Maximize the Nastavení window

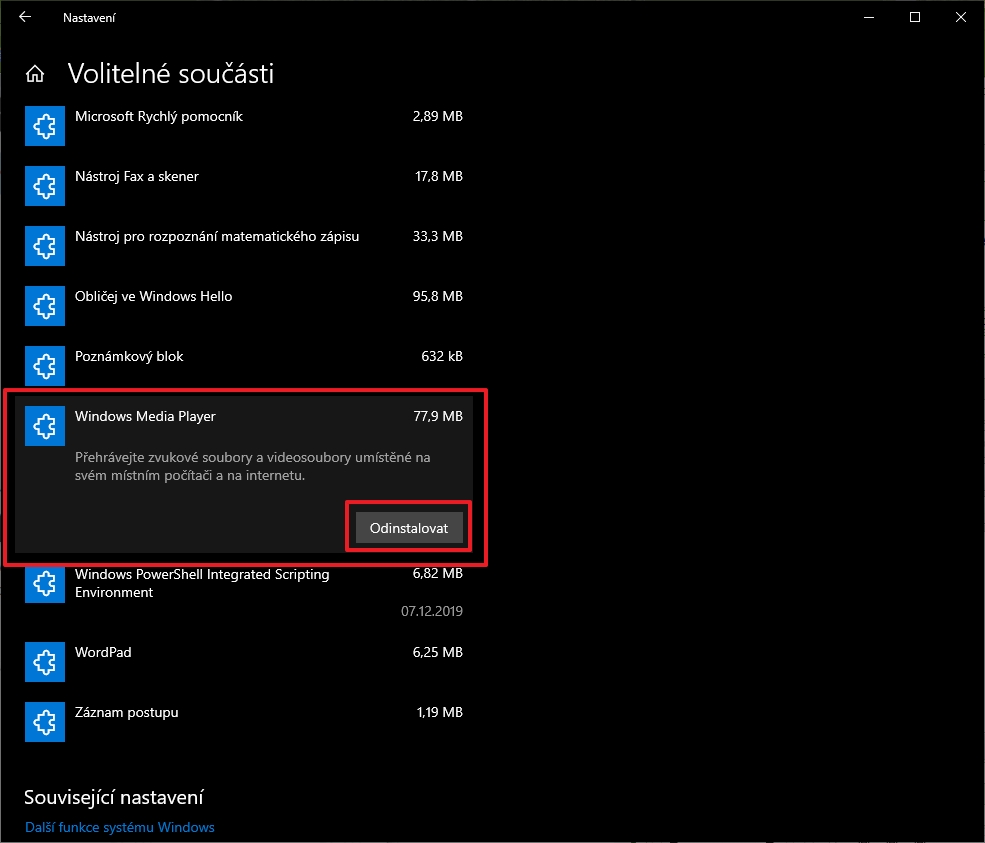915,17
